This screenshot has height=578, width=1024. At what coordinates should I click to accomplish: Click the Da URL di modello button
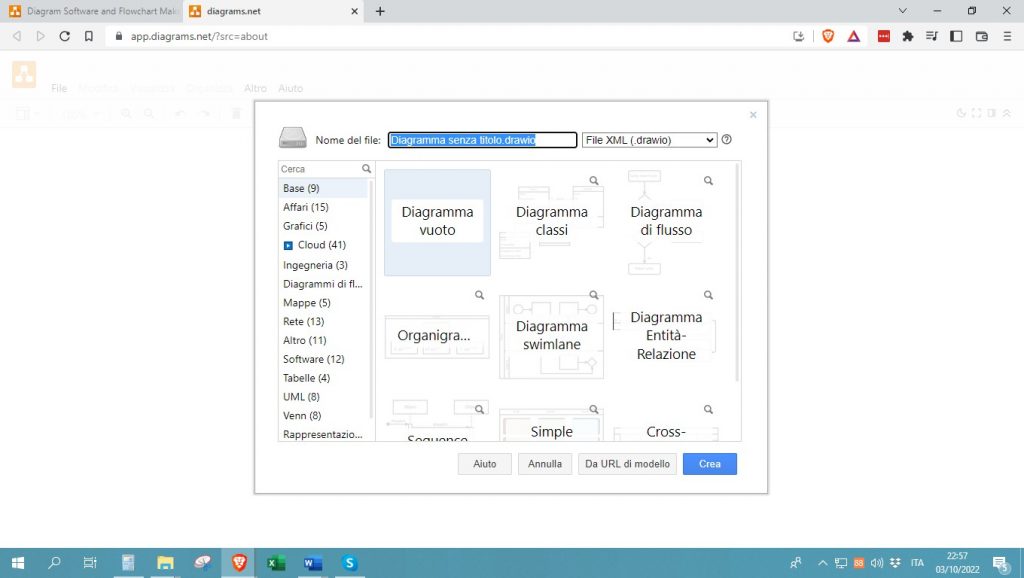627,464
